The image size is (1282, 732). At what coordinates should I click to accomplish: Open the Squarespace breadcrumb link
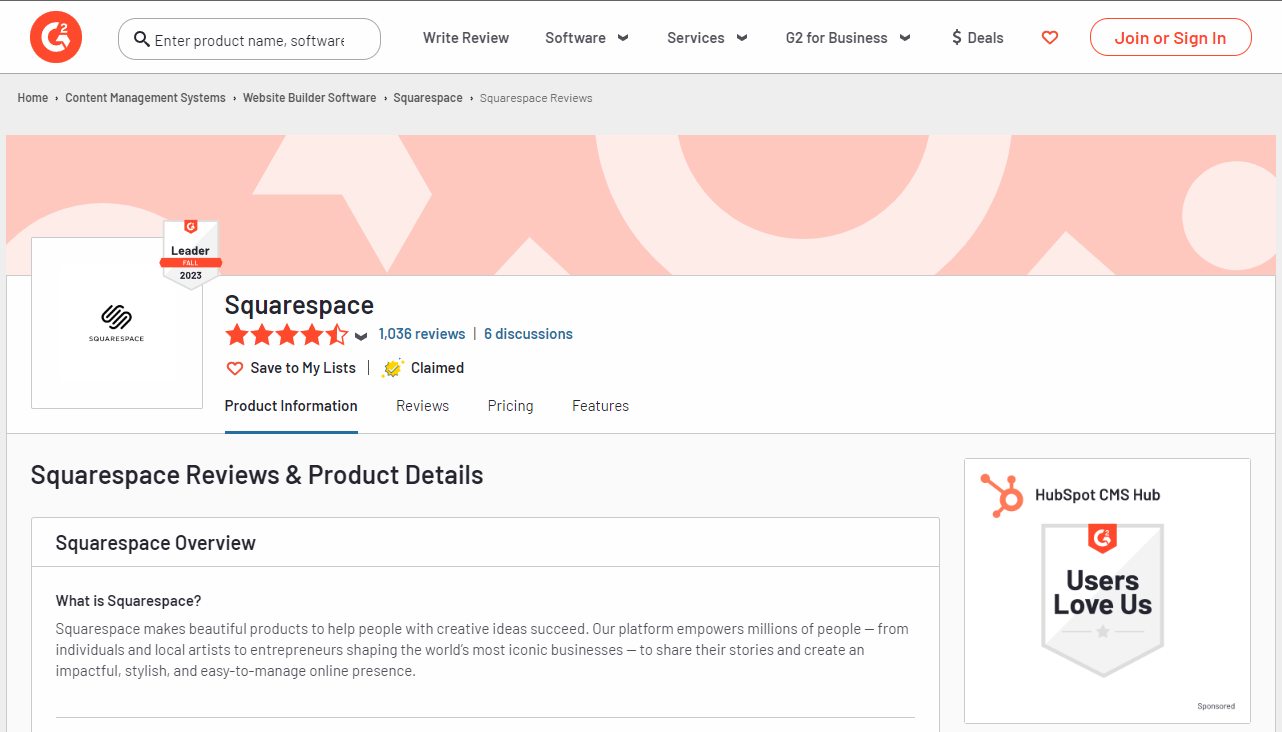(x=428, y=98)
